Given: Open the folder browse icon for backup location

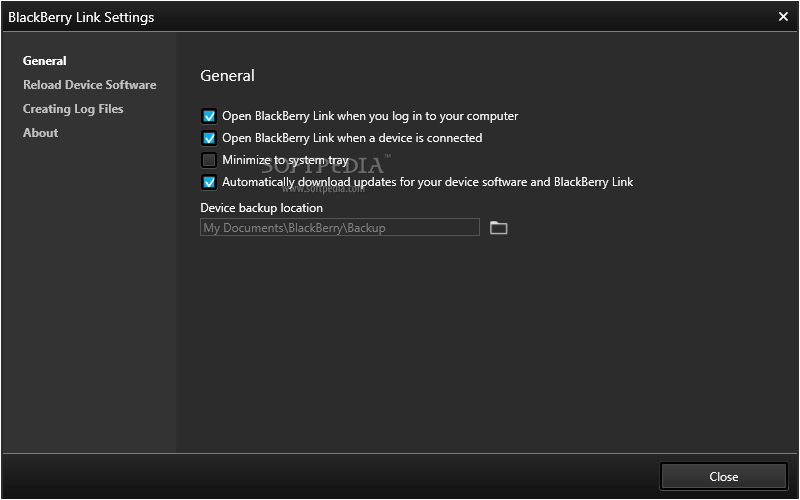Looking at the screenshot, I should (498, 228).
